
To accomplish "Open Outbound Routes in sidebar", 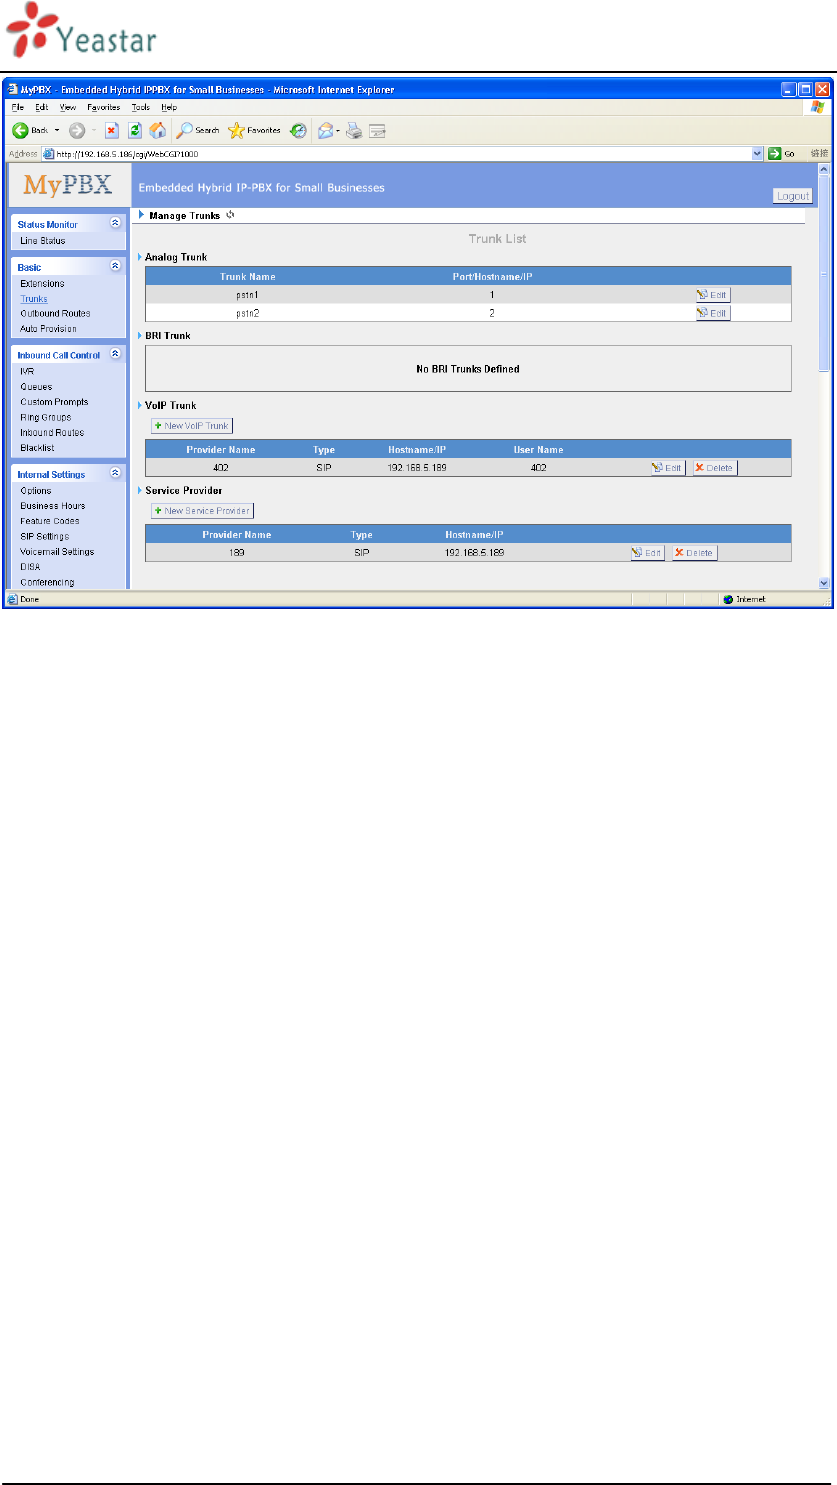I will point(55,314).
